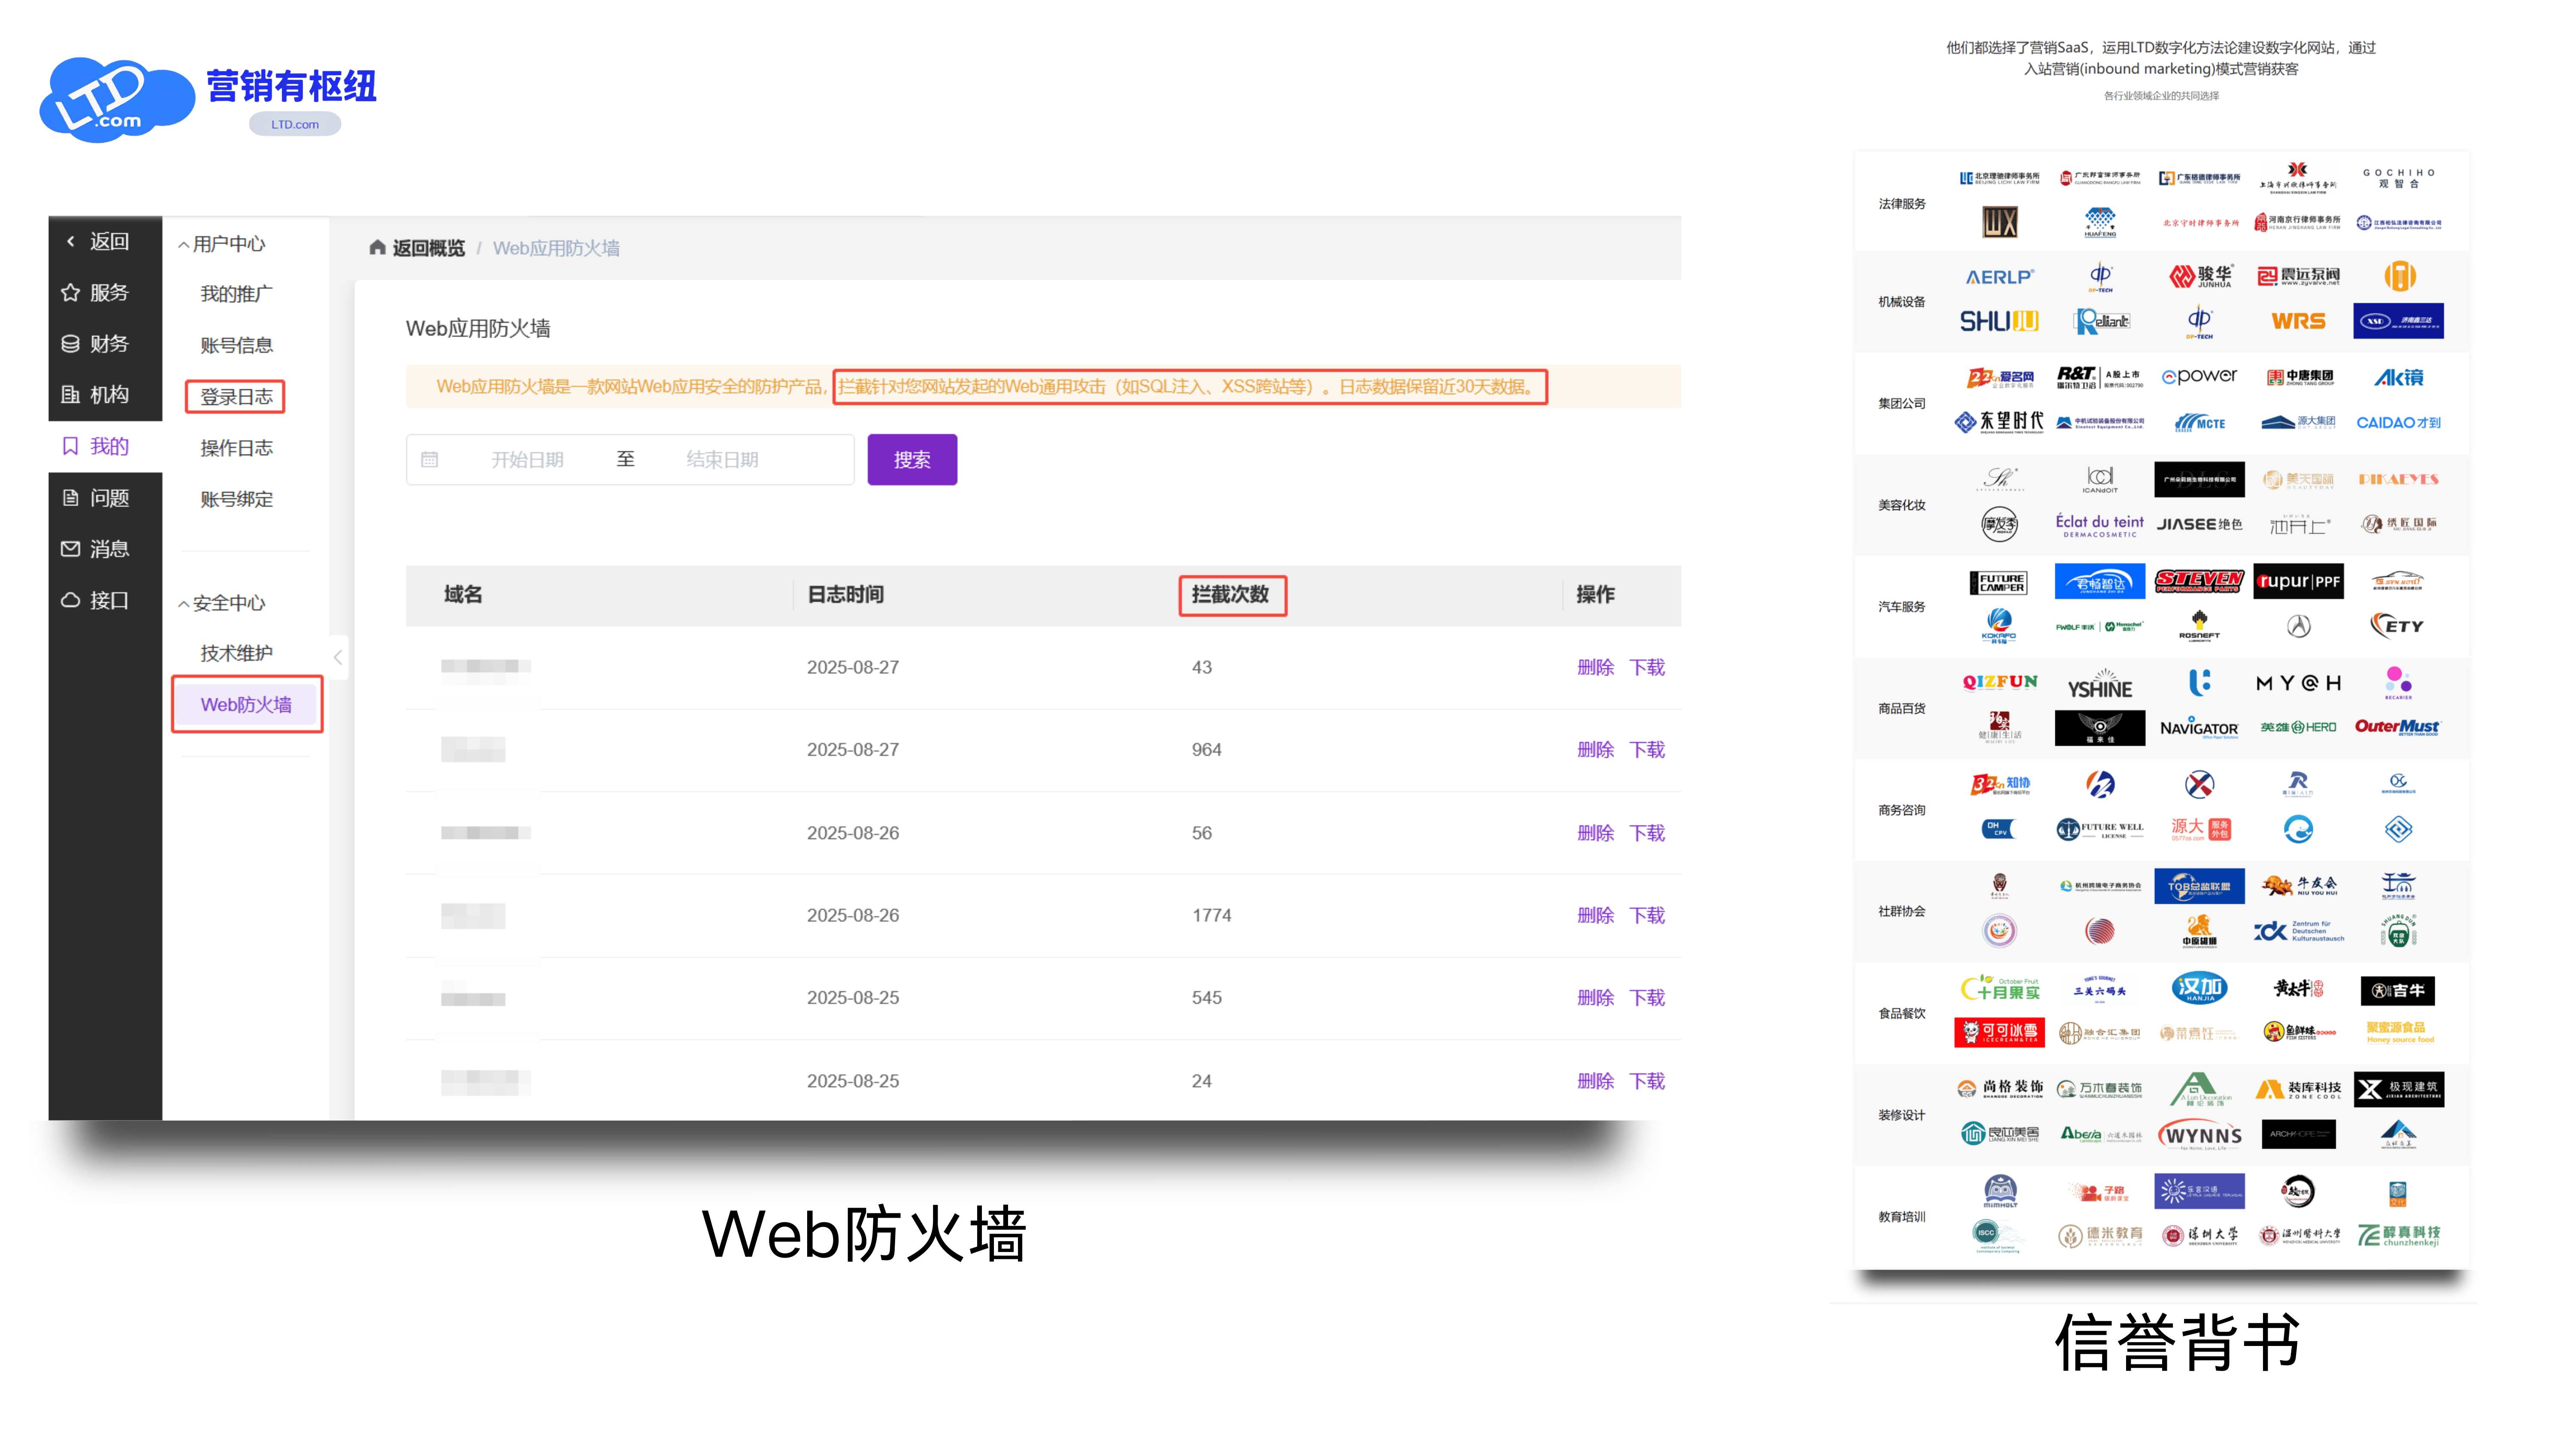Click the 服务 sidebar label
2576x1449 pixels.
pyautogui.click(x=109, y=292)
